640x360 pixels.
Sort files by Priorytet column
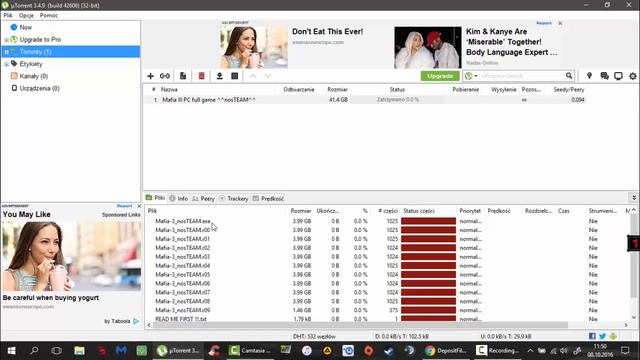tap(470, 211)
